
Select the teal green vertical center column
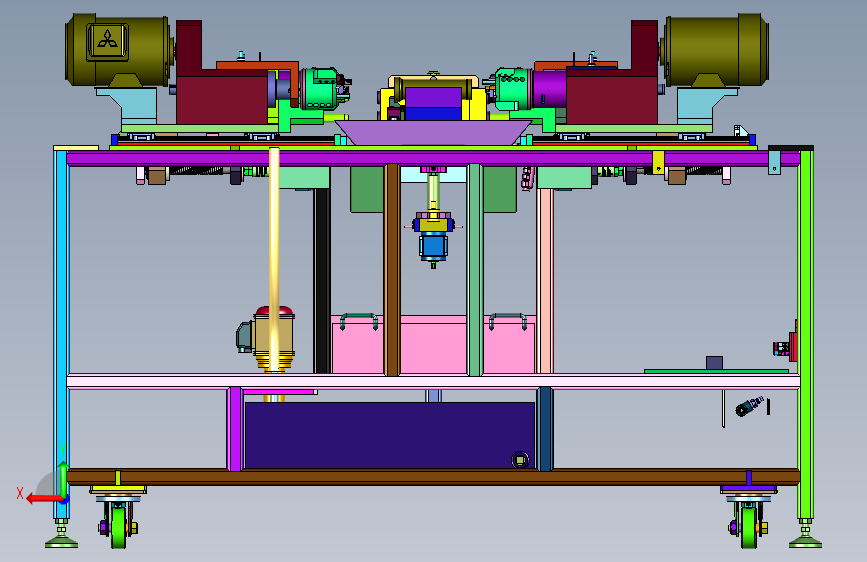coord(475,270)
